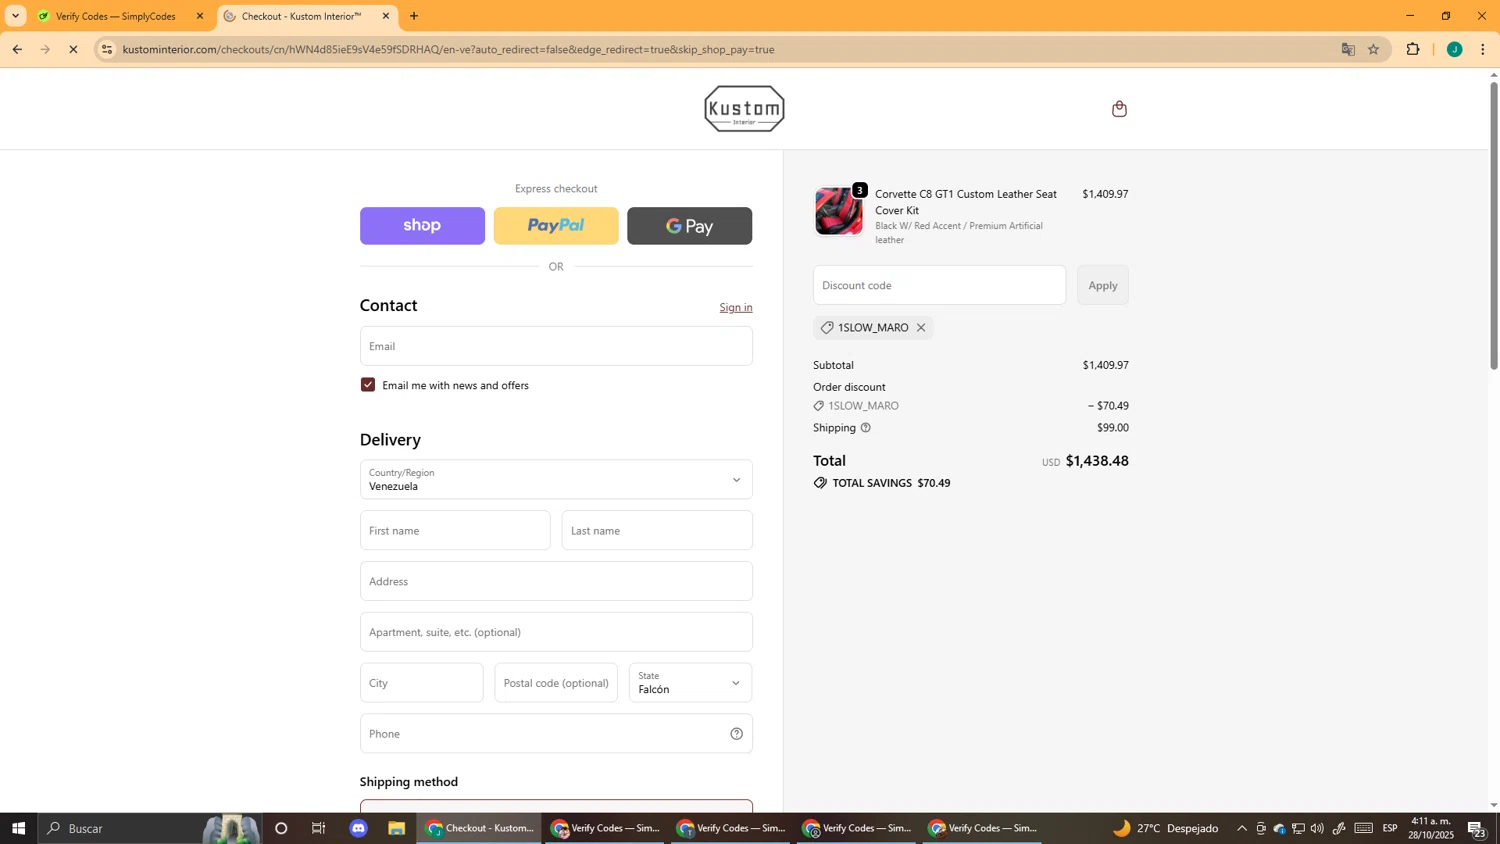The image size is (1500, 844).
Task: Focus the Apartment, suite, etc. field
Action: coord(556,632)
